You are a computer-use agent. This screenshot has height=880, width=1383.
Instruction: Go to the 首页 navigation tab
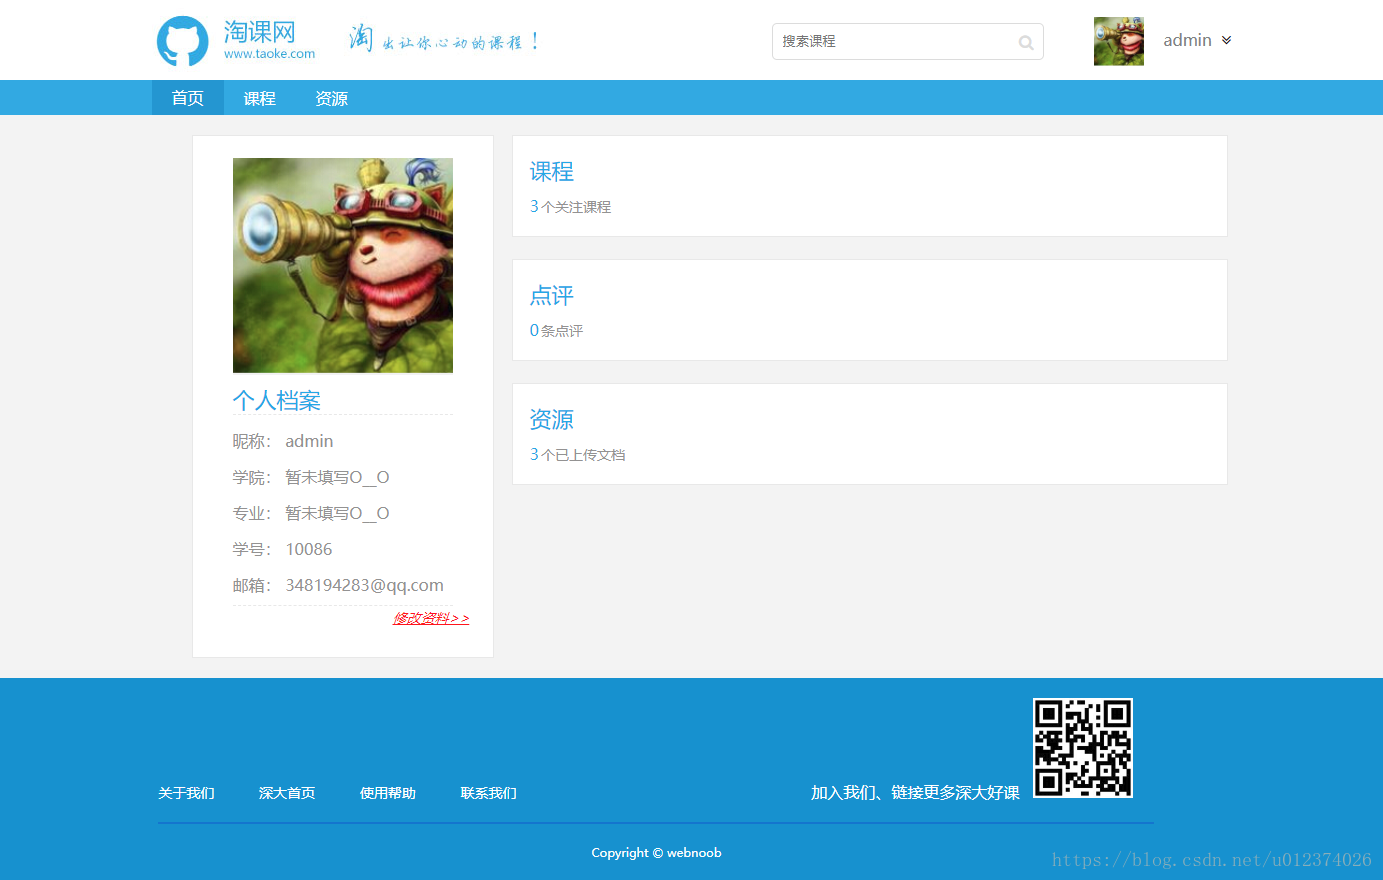[x=188, y=98]
